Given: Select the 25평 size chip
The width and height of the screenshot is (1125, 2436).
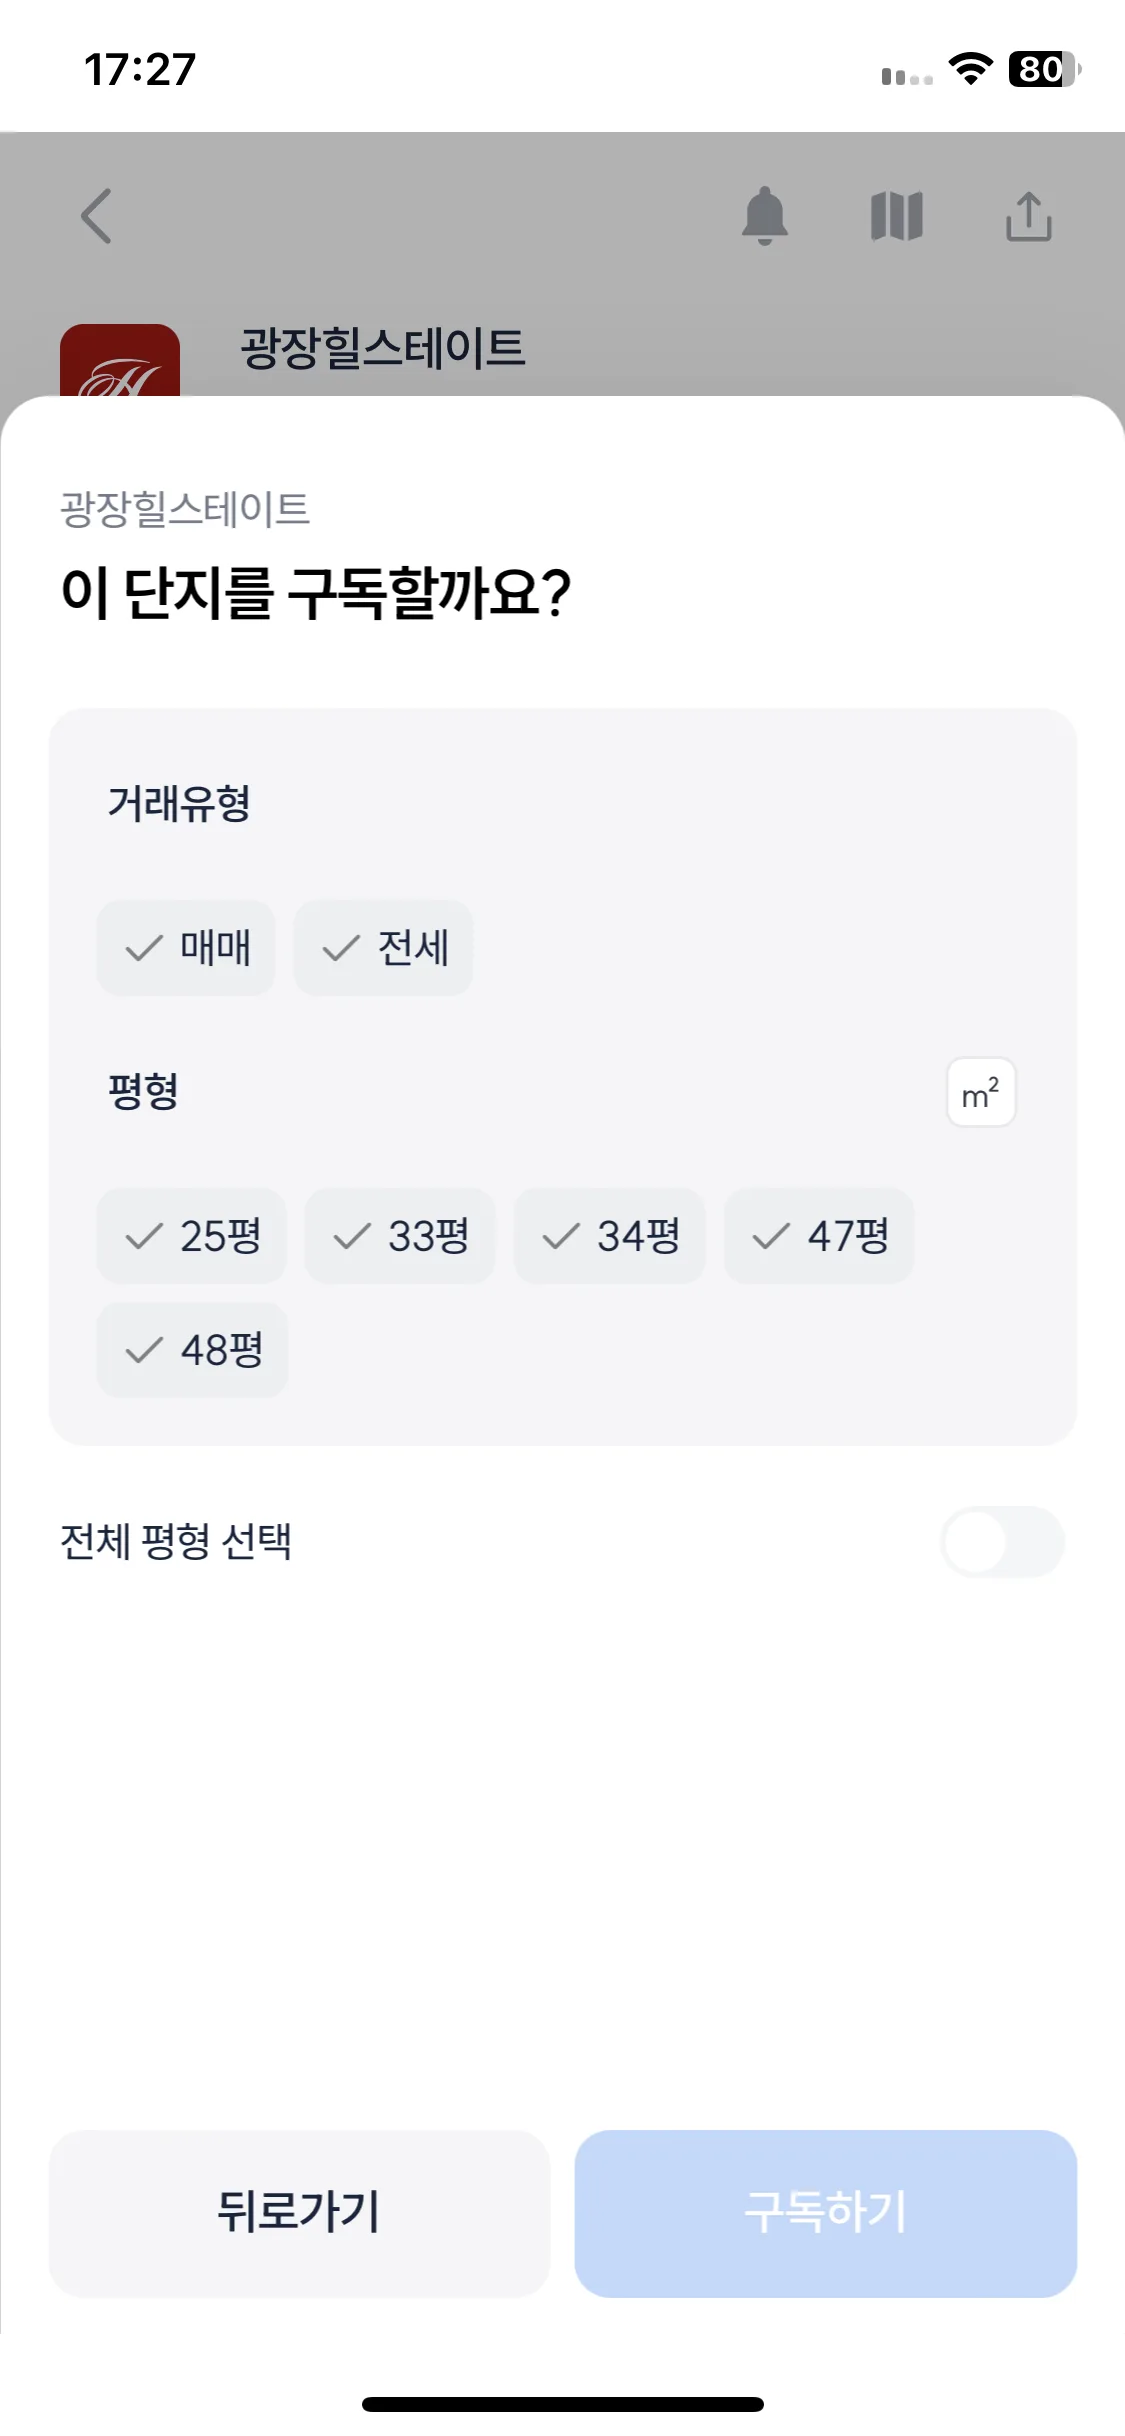Looking at the screenshot, I should coord(192,1236).
